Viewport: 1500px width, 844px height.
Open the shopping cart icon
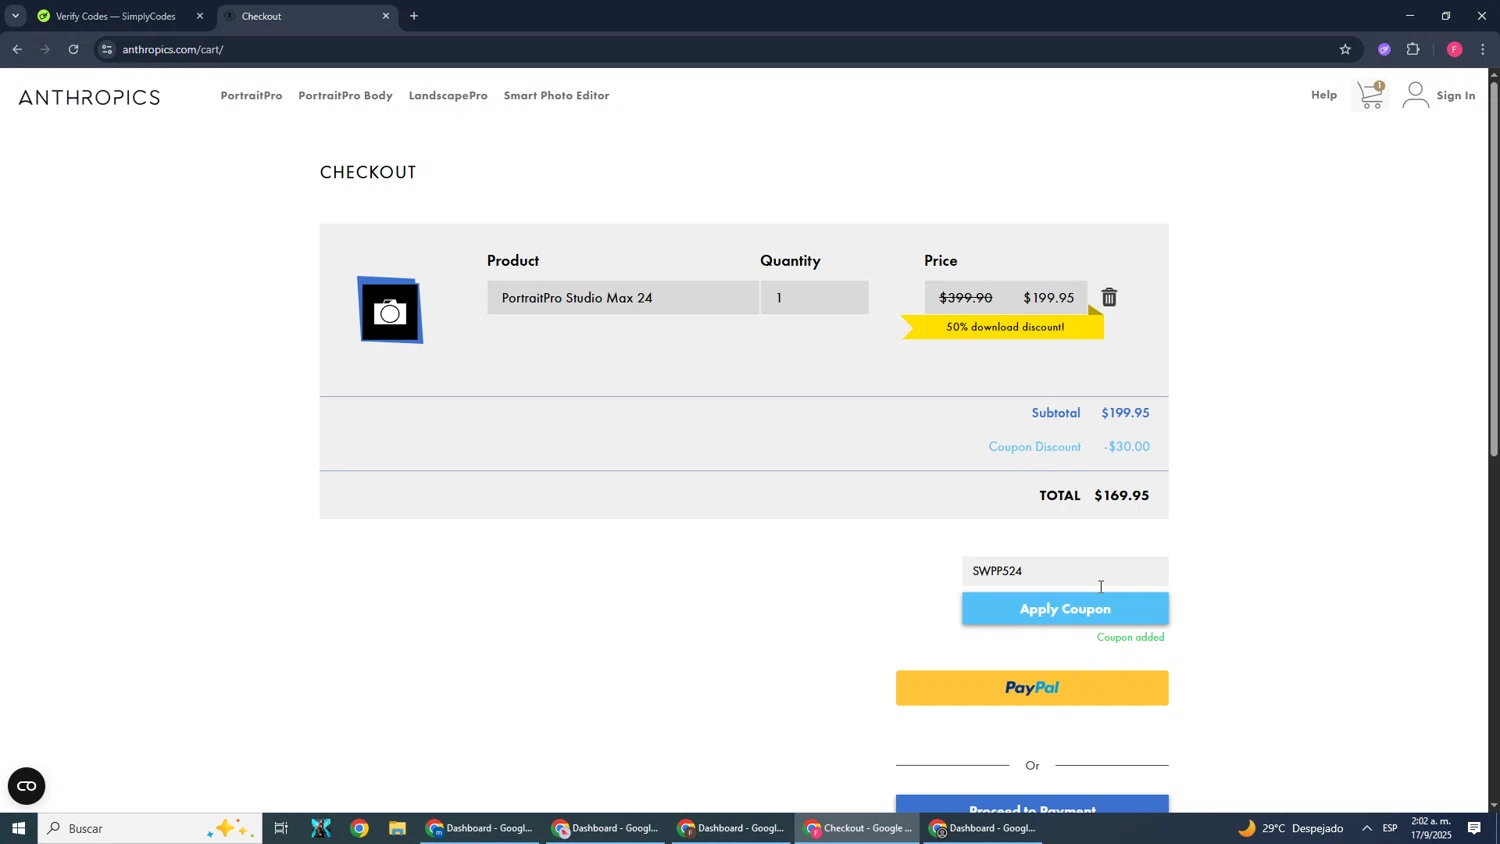1371,95
